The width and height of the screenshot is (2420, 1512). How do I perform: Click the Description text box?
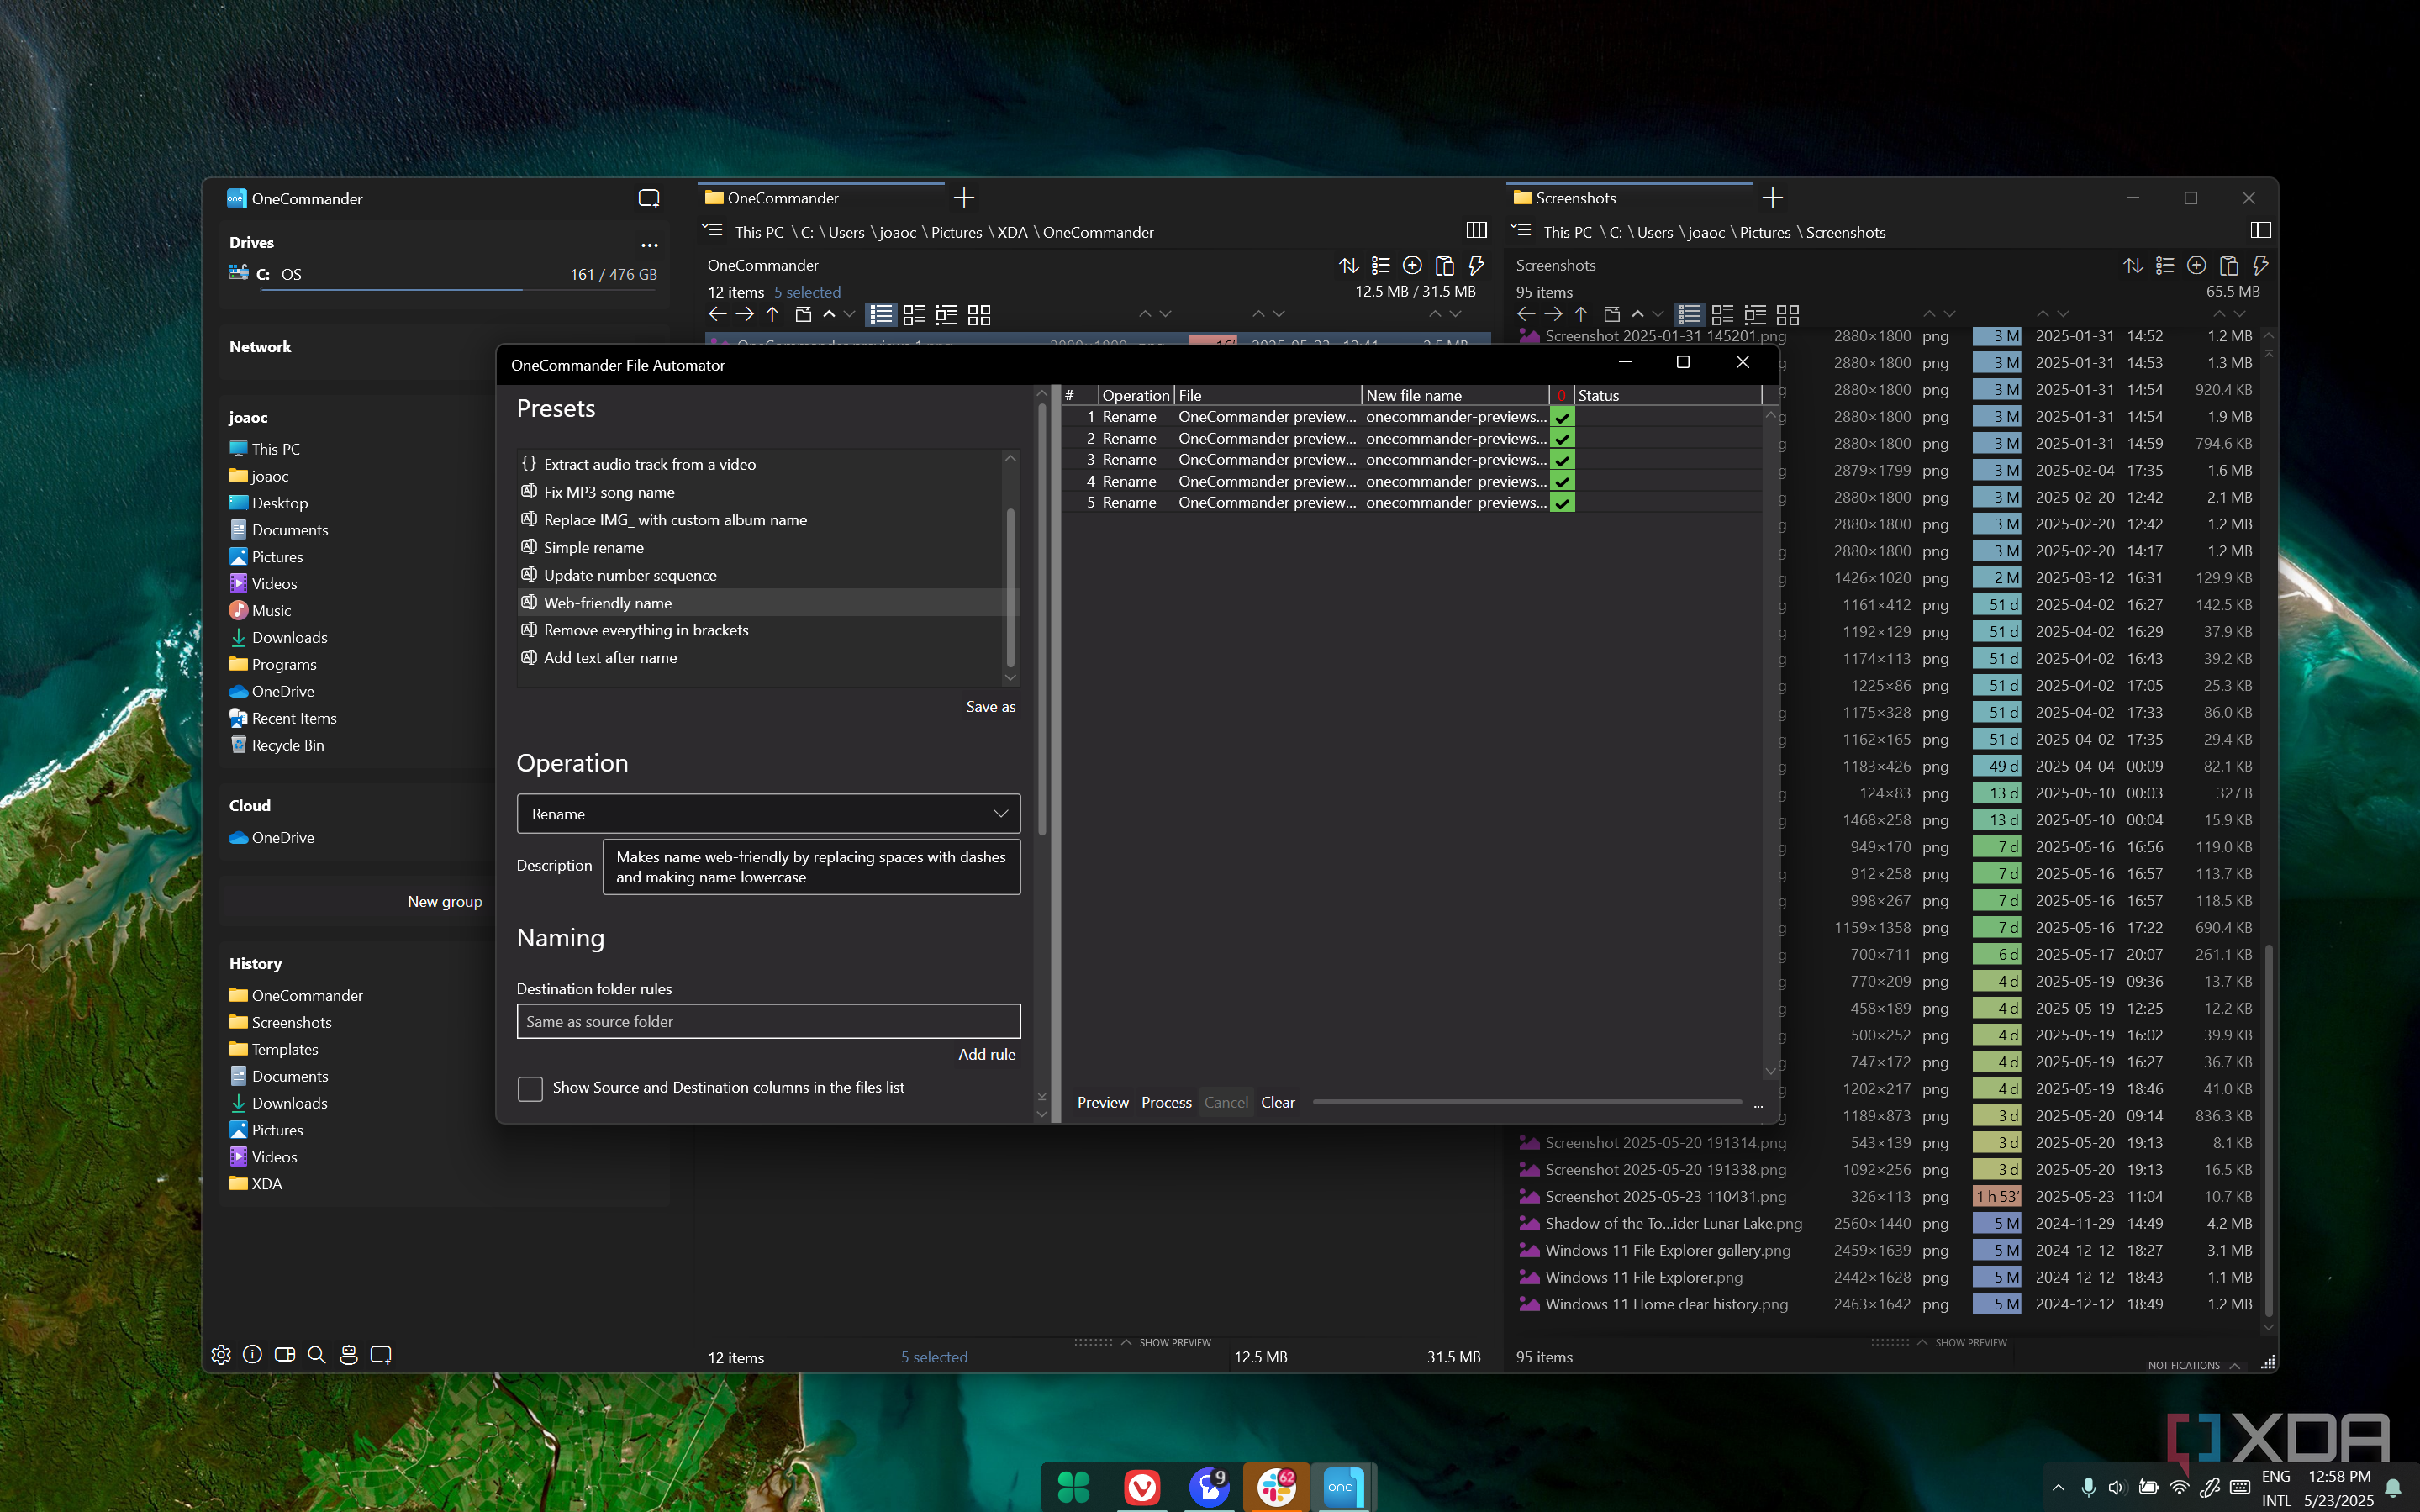pyautogui.click(x=811, y=866)
